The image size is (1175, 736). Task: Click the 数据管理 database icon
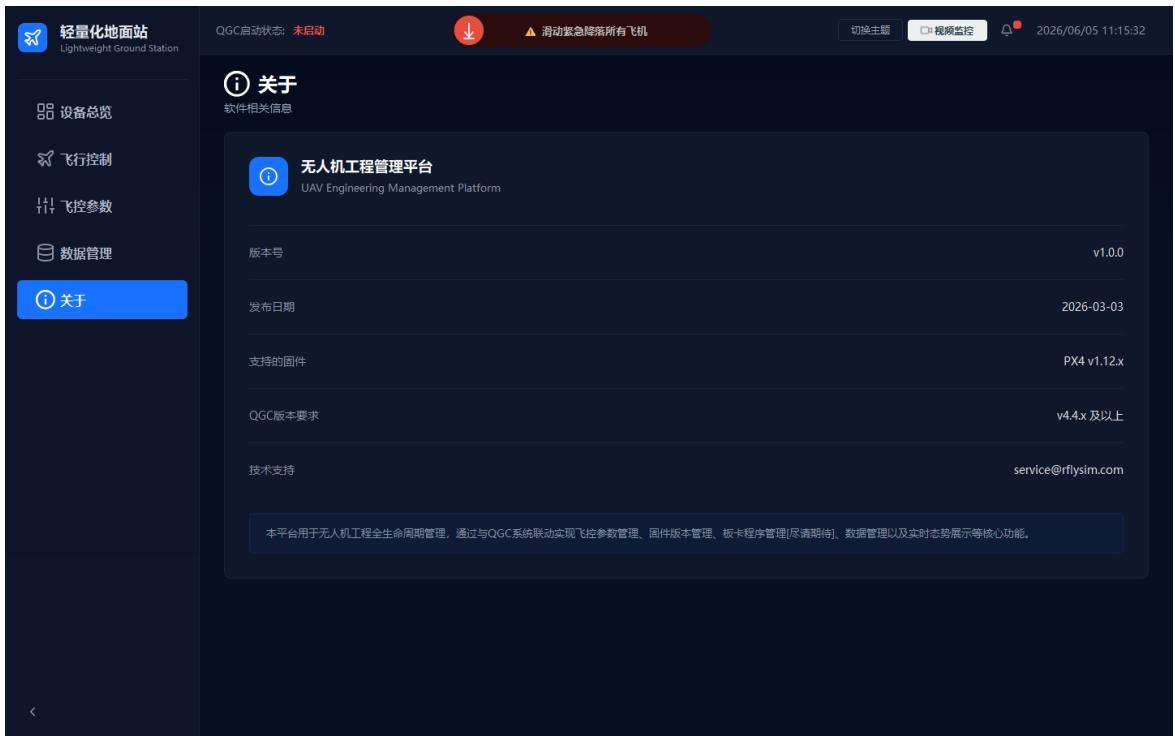[x=45, y=253]
